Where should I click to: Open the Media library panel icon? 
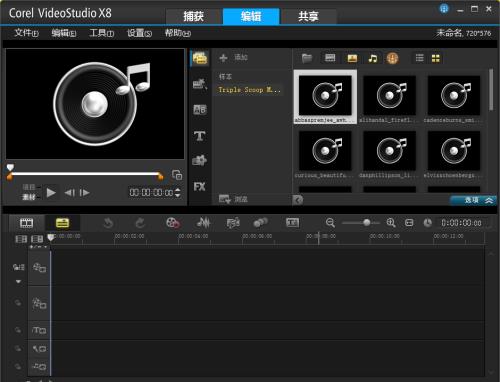(200, 59)
